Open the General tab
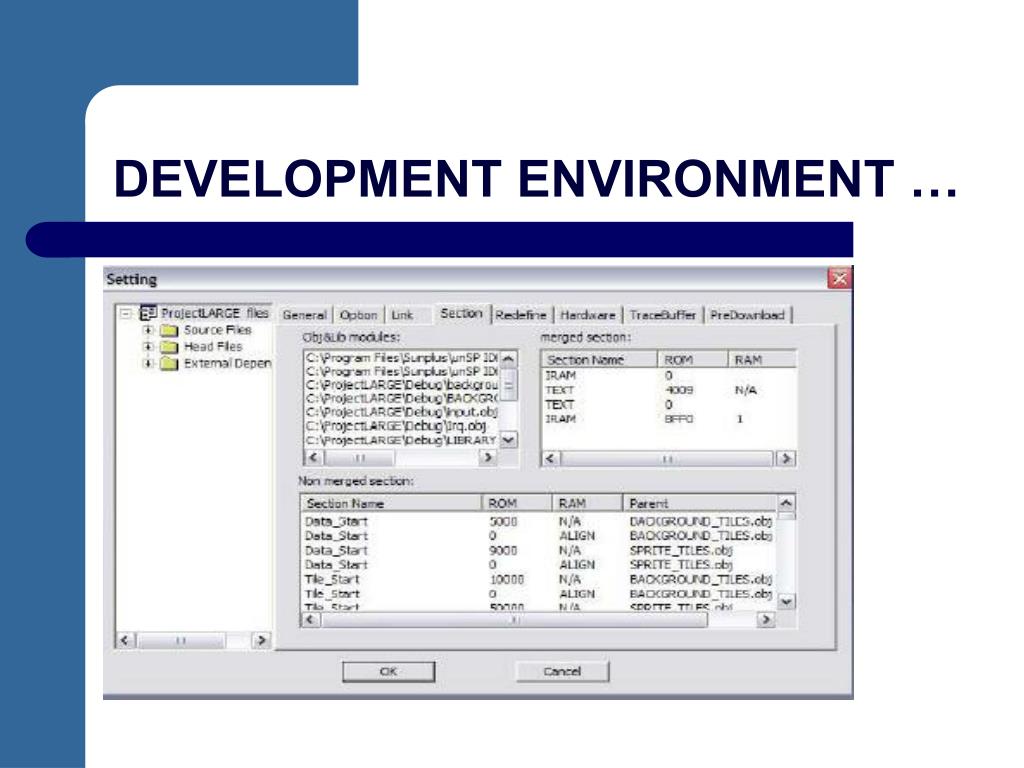The height and width of the screenshot is (768, 1024). [x=304, y=315]
